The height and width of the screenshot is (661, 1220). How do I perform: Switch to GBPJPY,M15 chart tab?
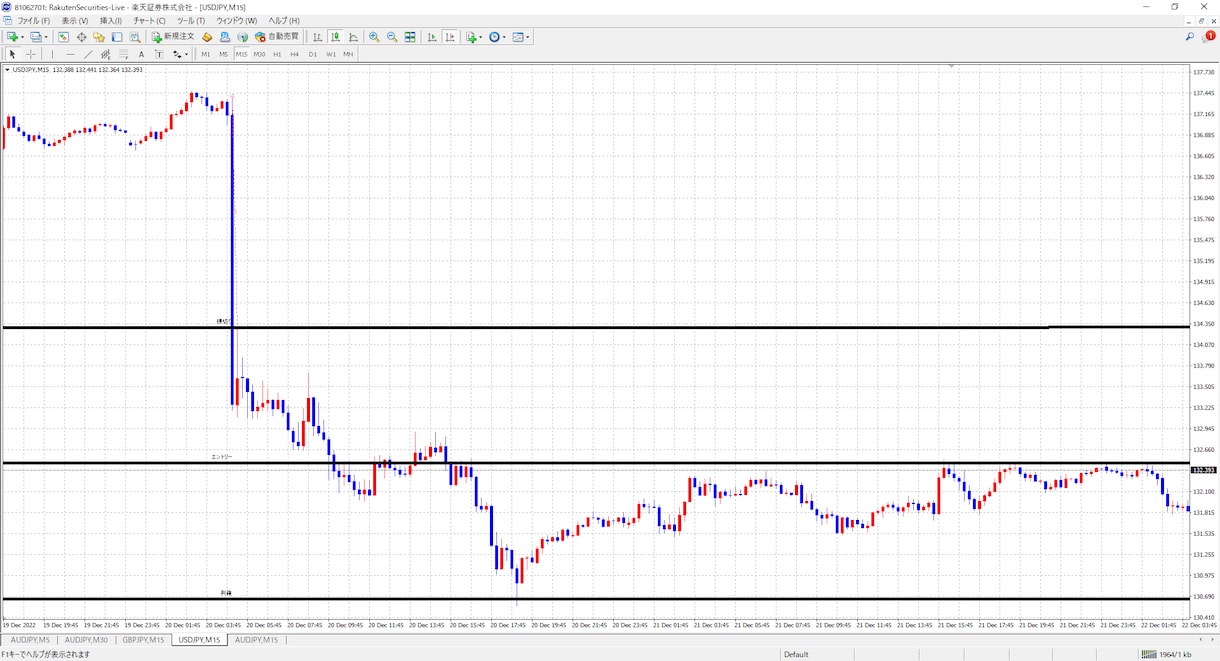[143, 639]
